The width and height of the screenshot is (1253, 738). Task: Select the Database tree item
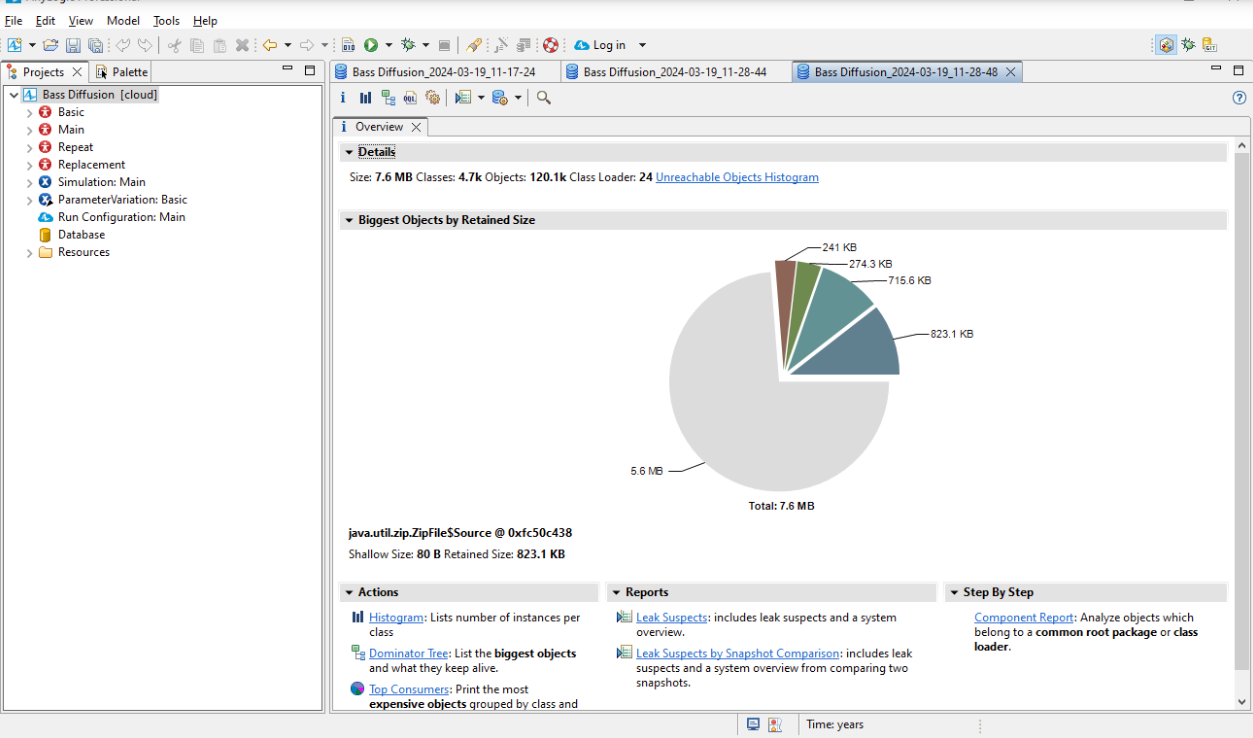(81, 235)
